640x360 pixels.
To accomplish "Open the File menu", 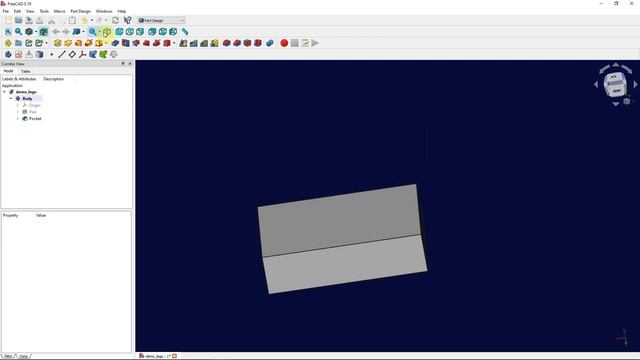I will [6, 11].
